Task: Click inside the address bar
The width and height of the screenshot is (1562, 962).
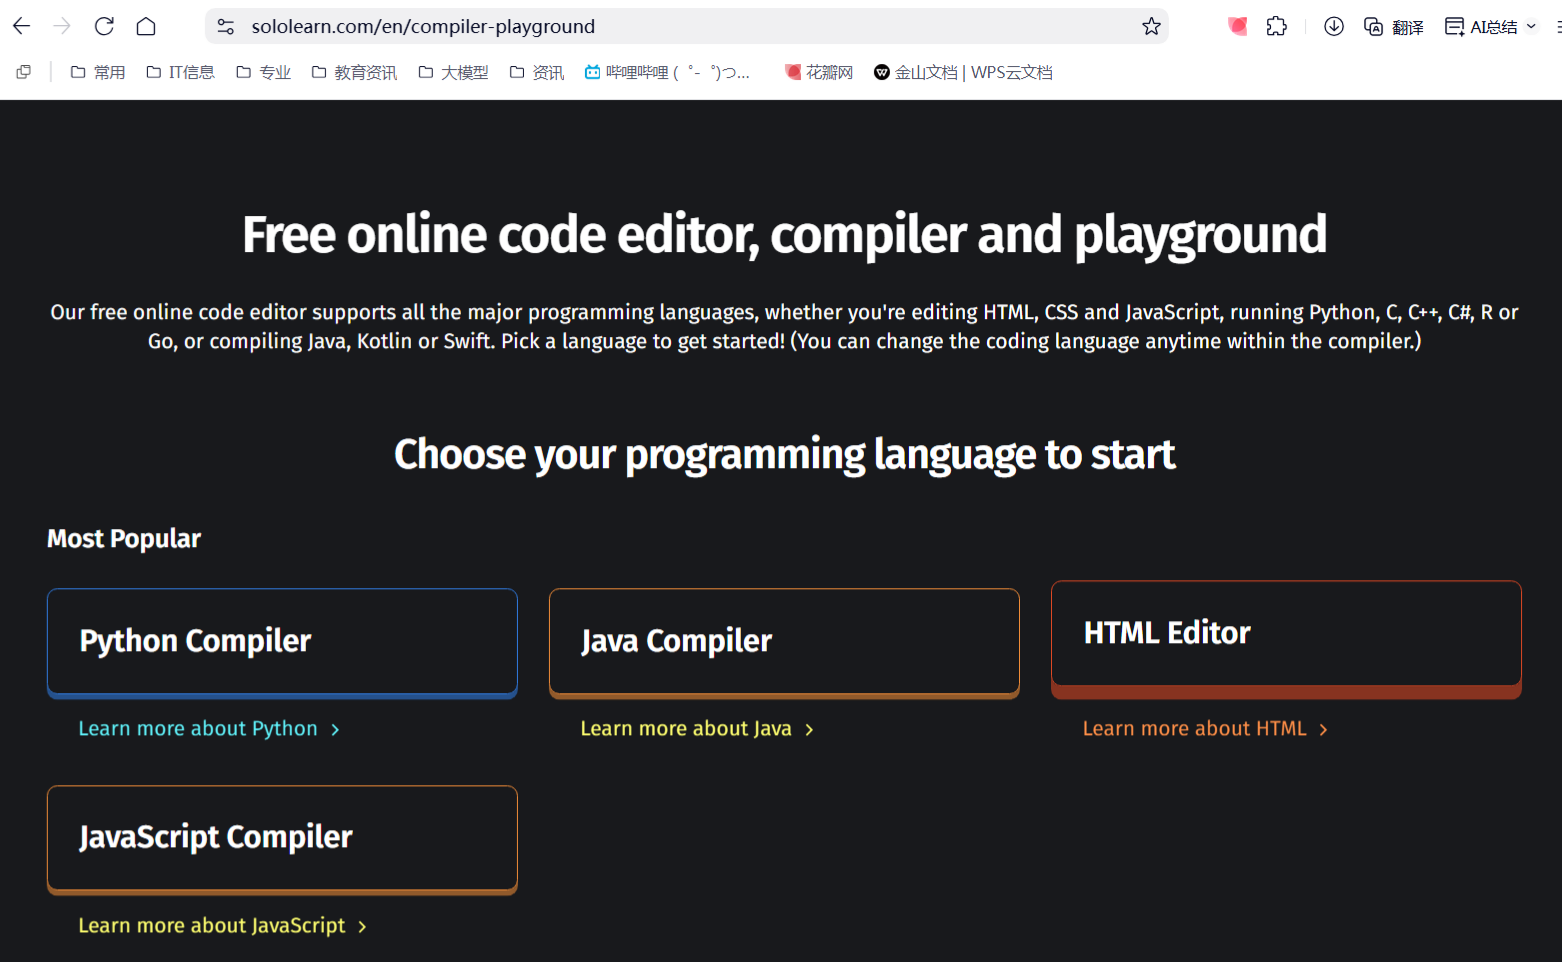Action: coord(600,26)
